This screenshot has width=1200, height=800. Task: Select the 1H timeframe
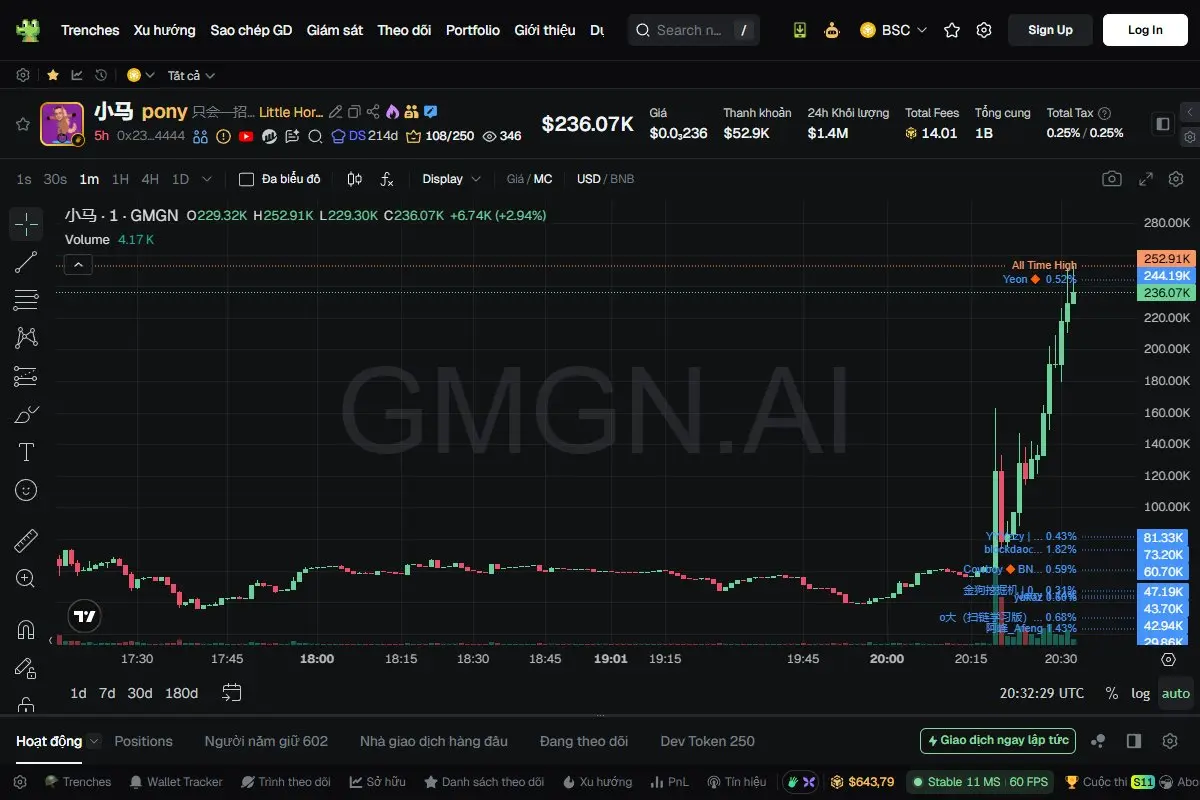click(x=120, y=179)
